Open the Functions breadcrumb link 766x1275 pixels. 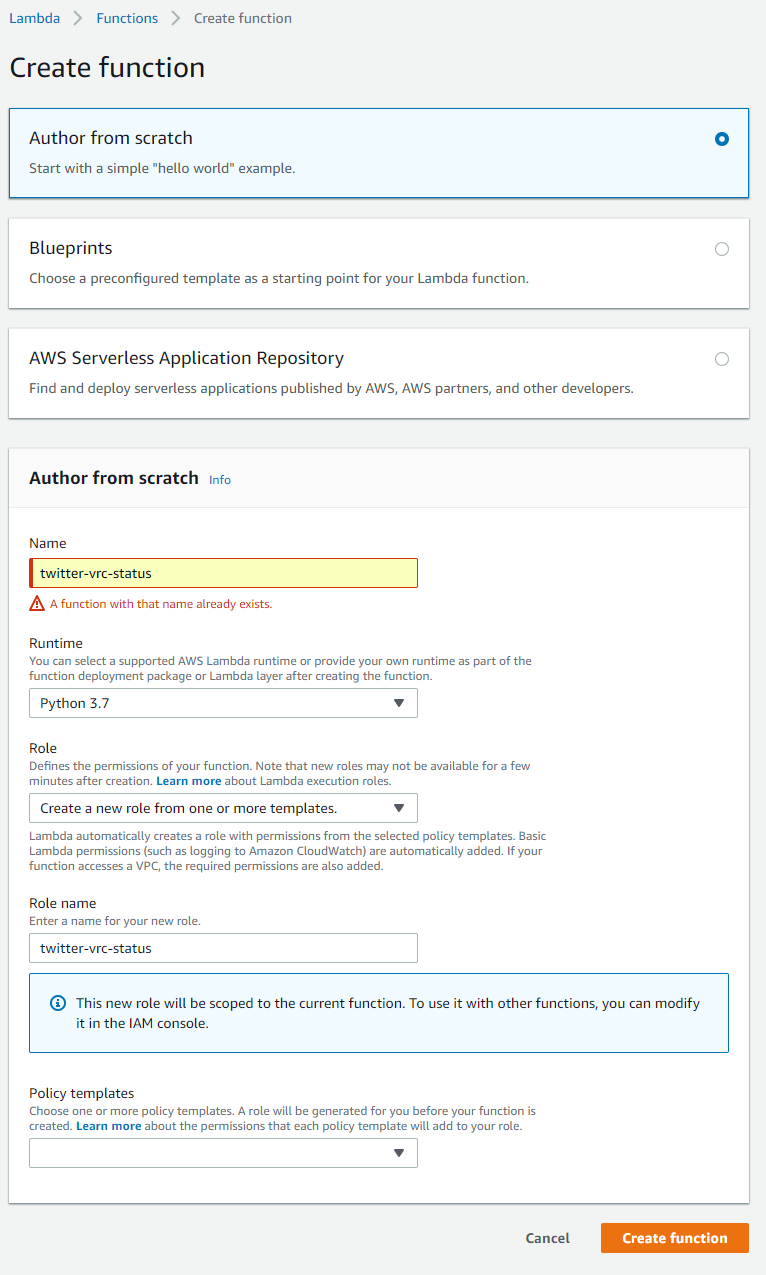pos(127,17)
